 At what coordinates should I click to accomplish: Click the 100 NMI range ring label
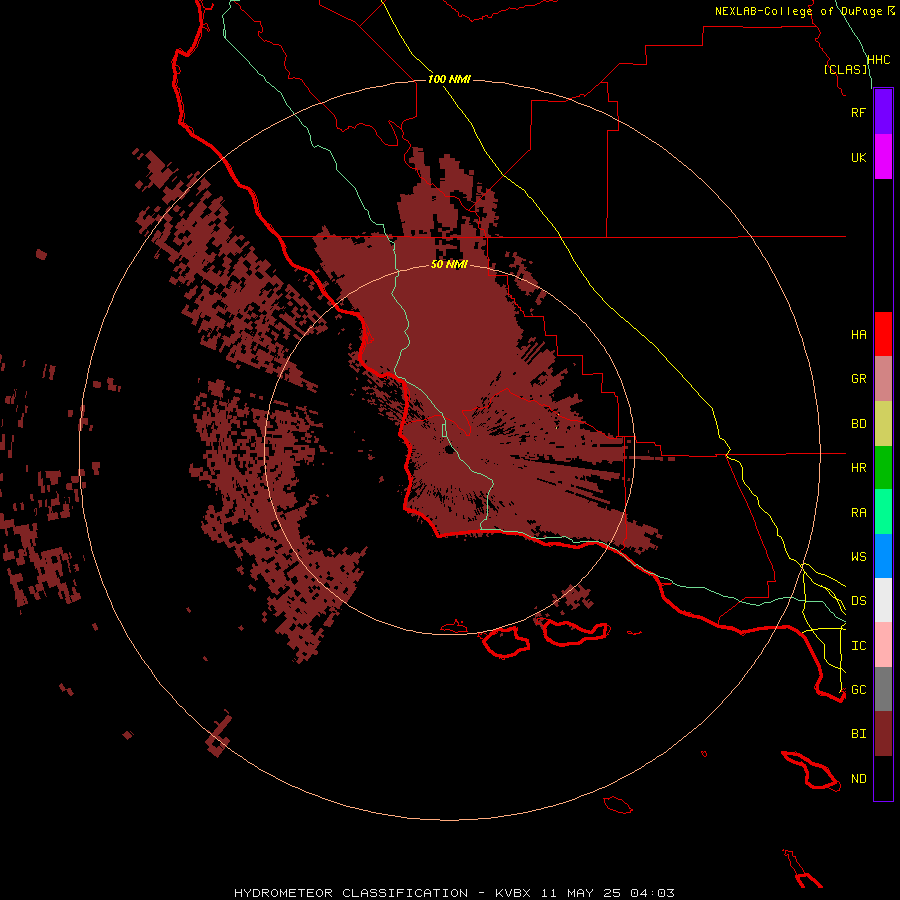449,79
